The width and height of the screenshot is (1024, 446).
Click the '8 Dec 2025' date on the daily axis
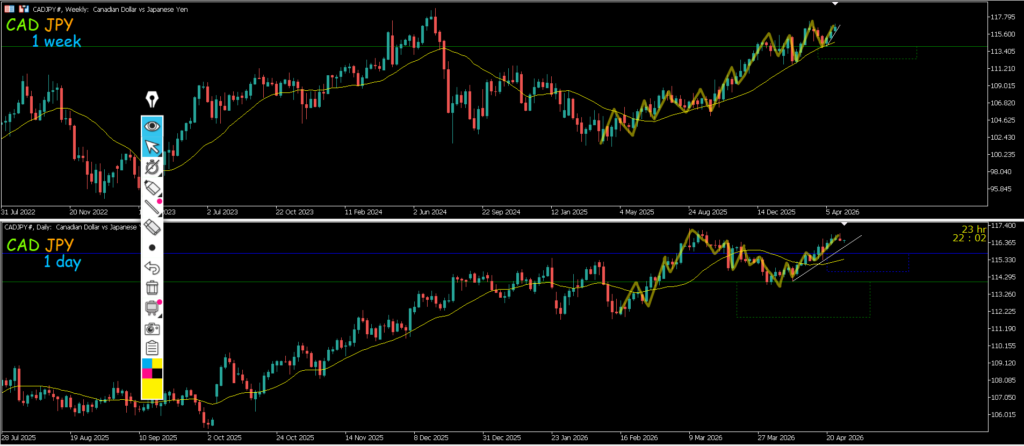tap(430, 439)
